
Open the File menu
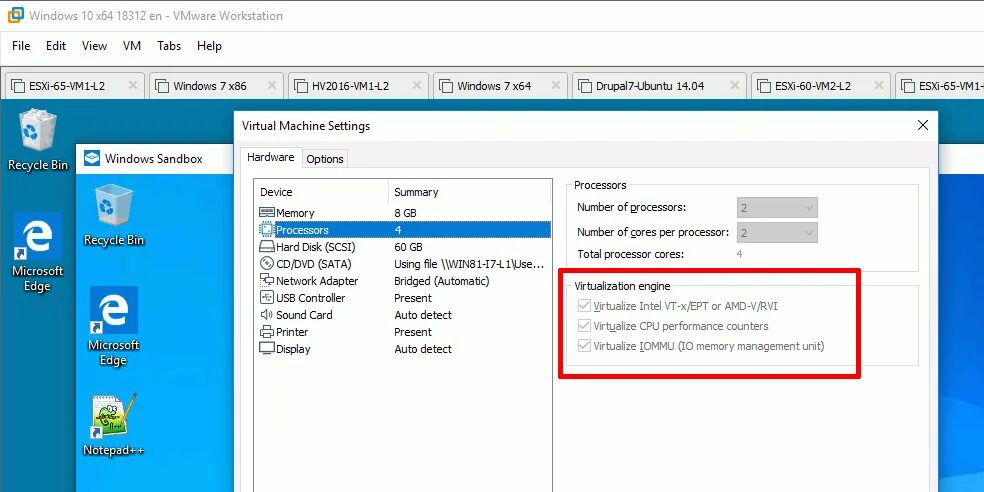pyautogui.click(x=21, y=46)
